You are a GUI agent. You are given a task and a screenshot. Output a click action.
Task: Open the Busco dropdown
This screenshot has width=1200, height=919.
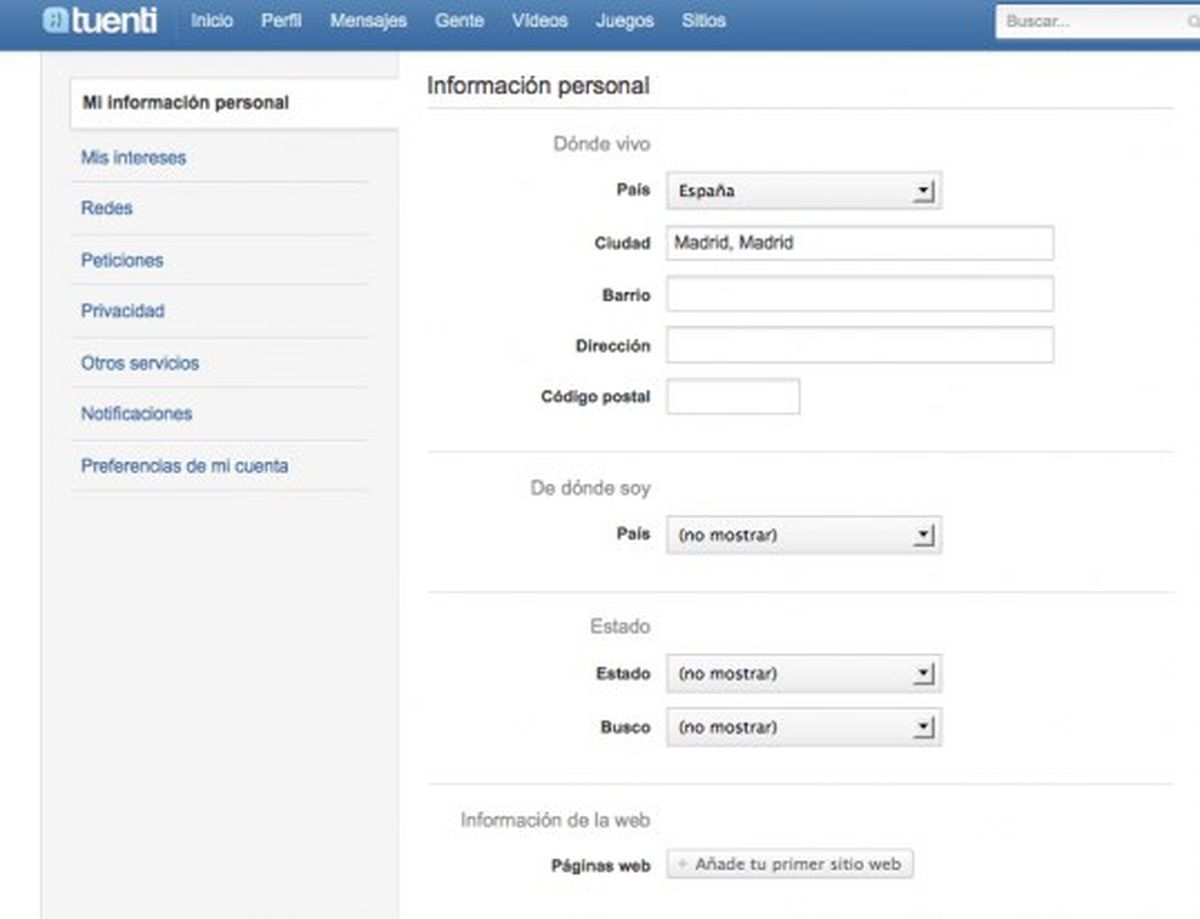803,727
